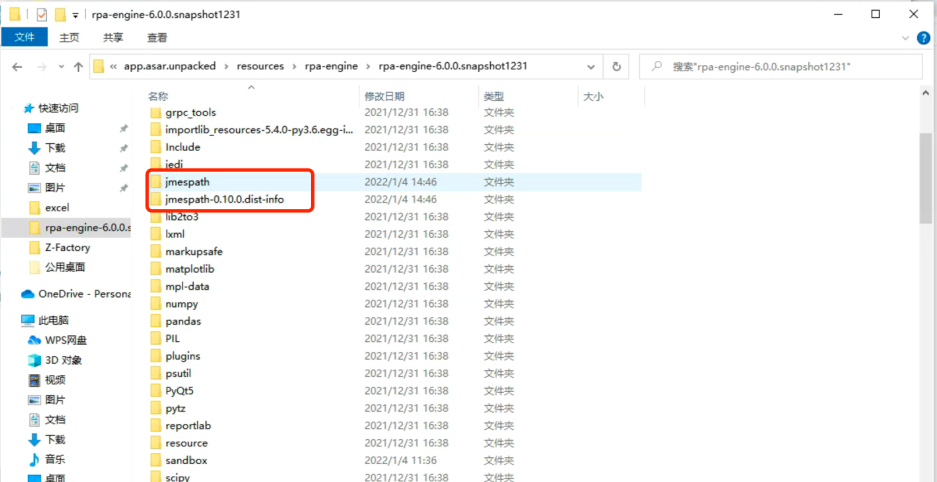Select jmespath-0.10.0.dist-info folder icon
Viewport: 937px width, 482px height.
tap(155, 199)
